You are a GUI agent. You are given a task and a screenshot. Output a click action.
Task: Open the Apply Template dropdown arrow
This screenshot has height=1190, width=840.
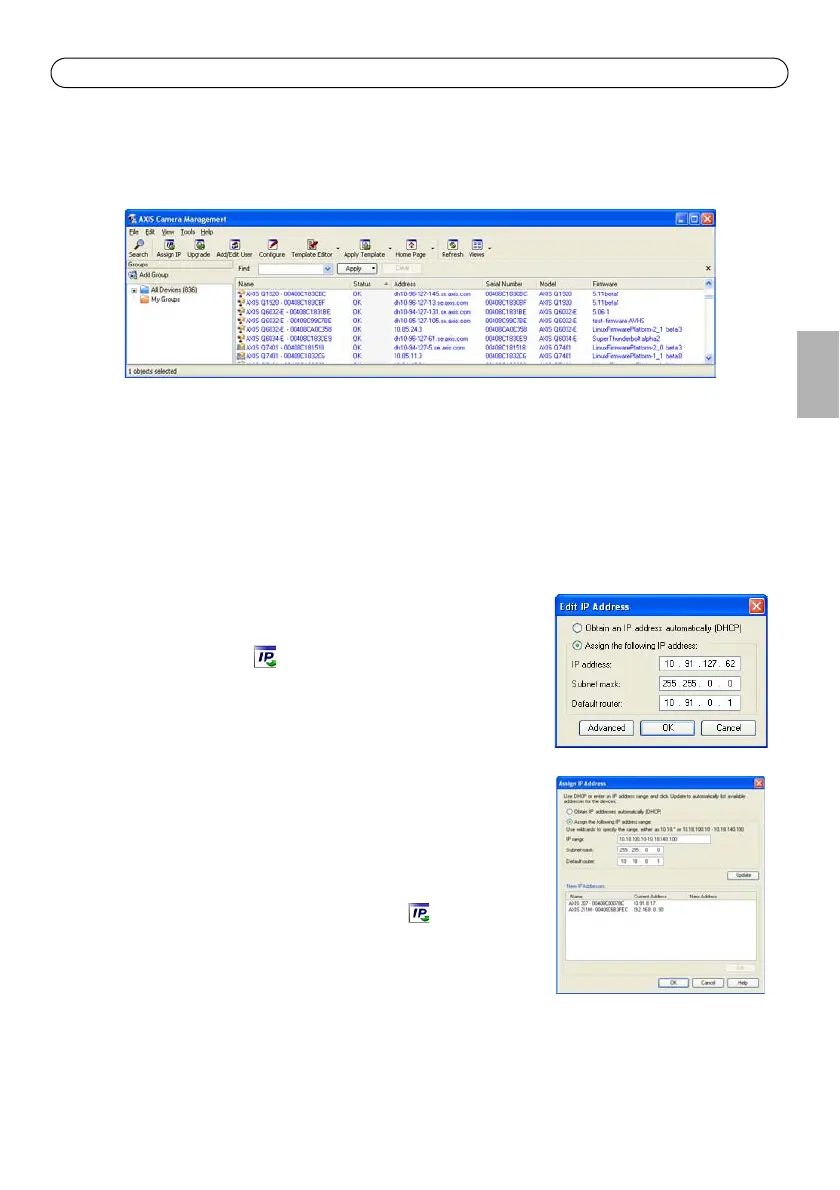[x=390, y=248]
